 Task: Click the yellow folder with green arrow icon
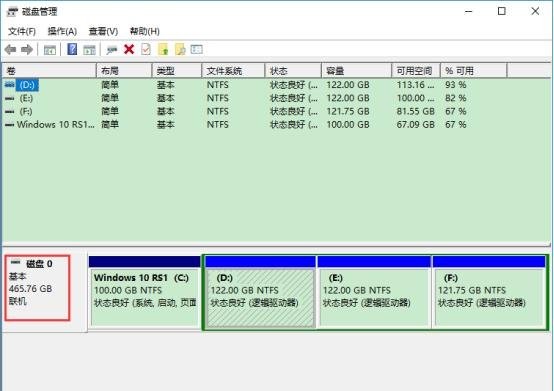(163, 49)
